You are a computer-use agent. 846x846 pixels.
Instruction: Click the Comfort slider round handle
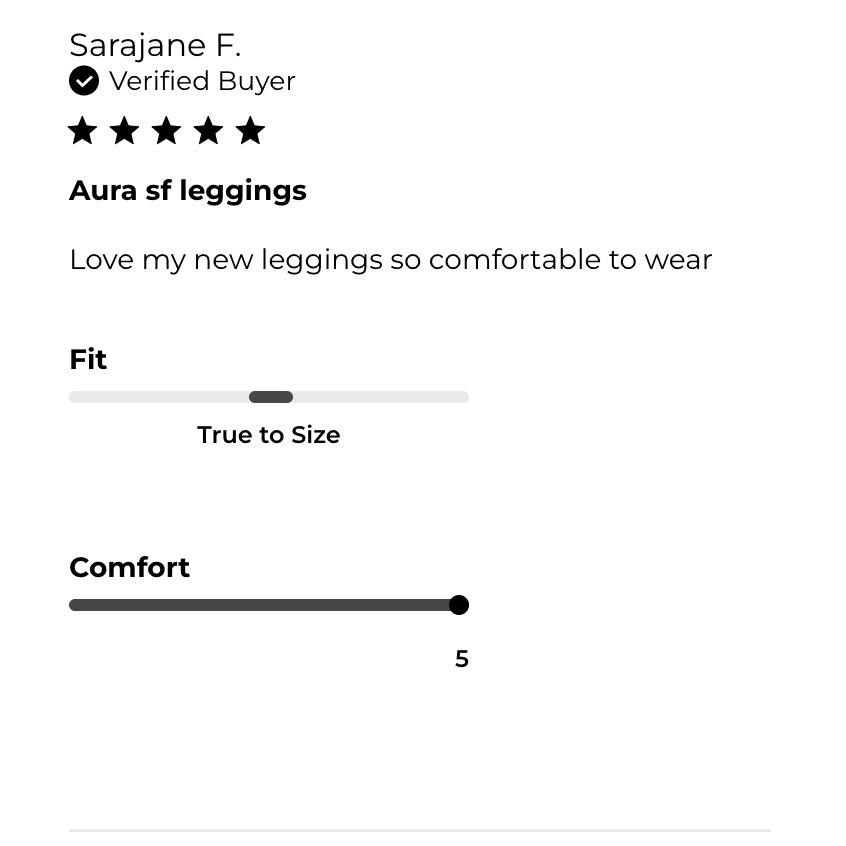pos(459,605)
